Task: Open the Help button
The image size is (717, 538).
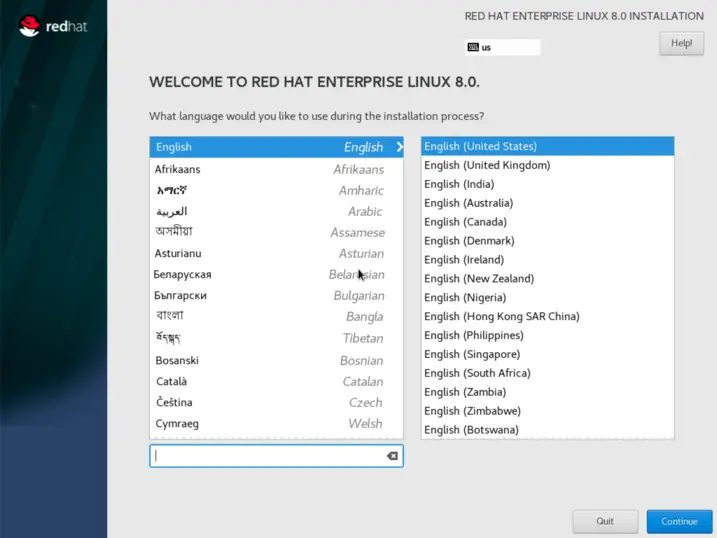Action: pos(681,43)
